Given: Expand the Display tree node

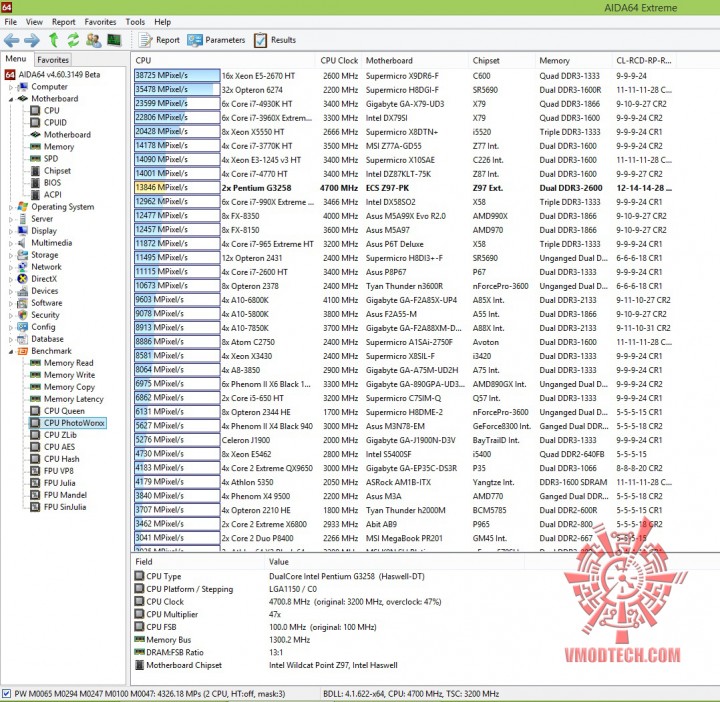Looking at the screenshot, I should [11, 231].
